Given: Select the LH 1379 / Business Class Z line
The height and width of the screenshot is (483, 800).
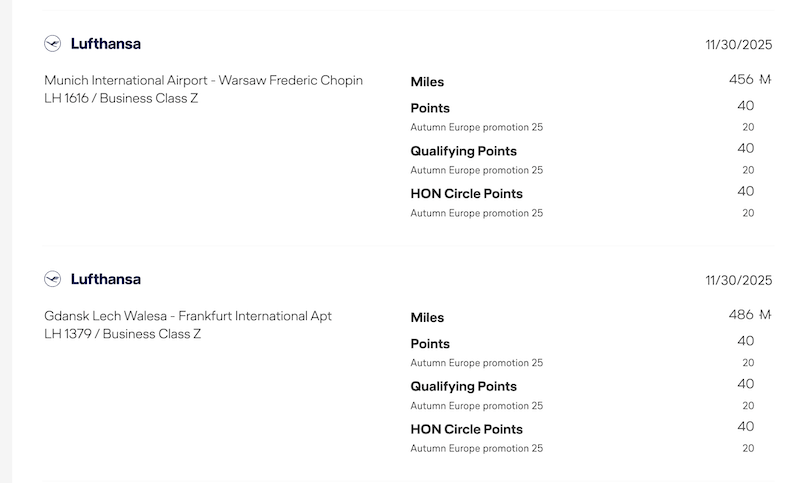Looking at the screenshot, I should point(122,334).
